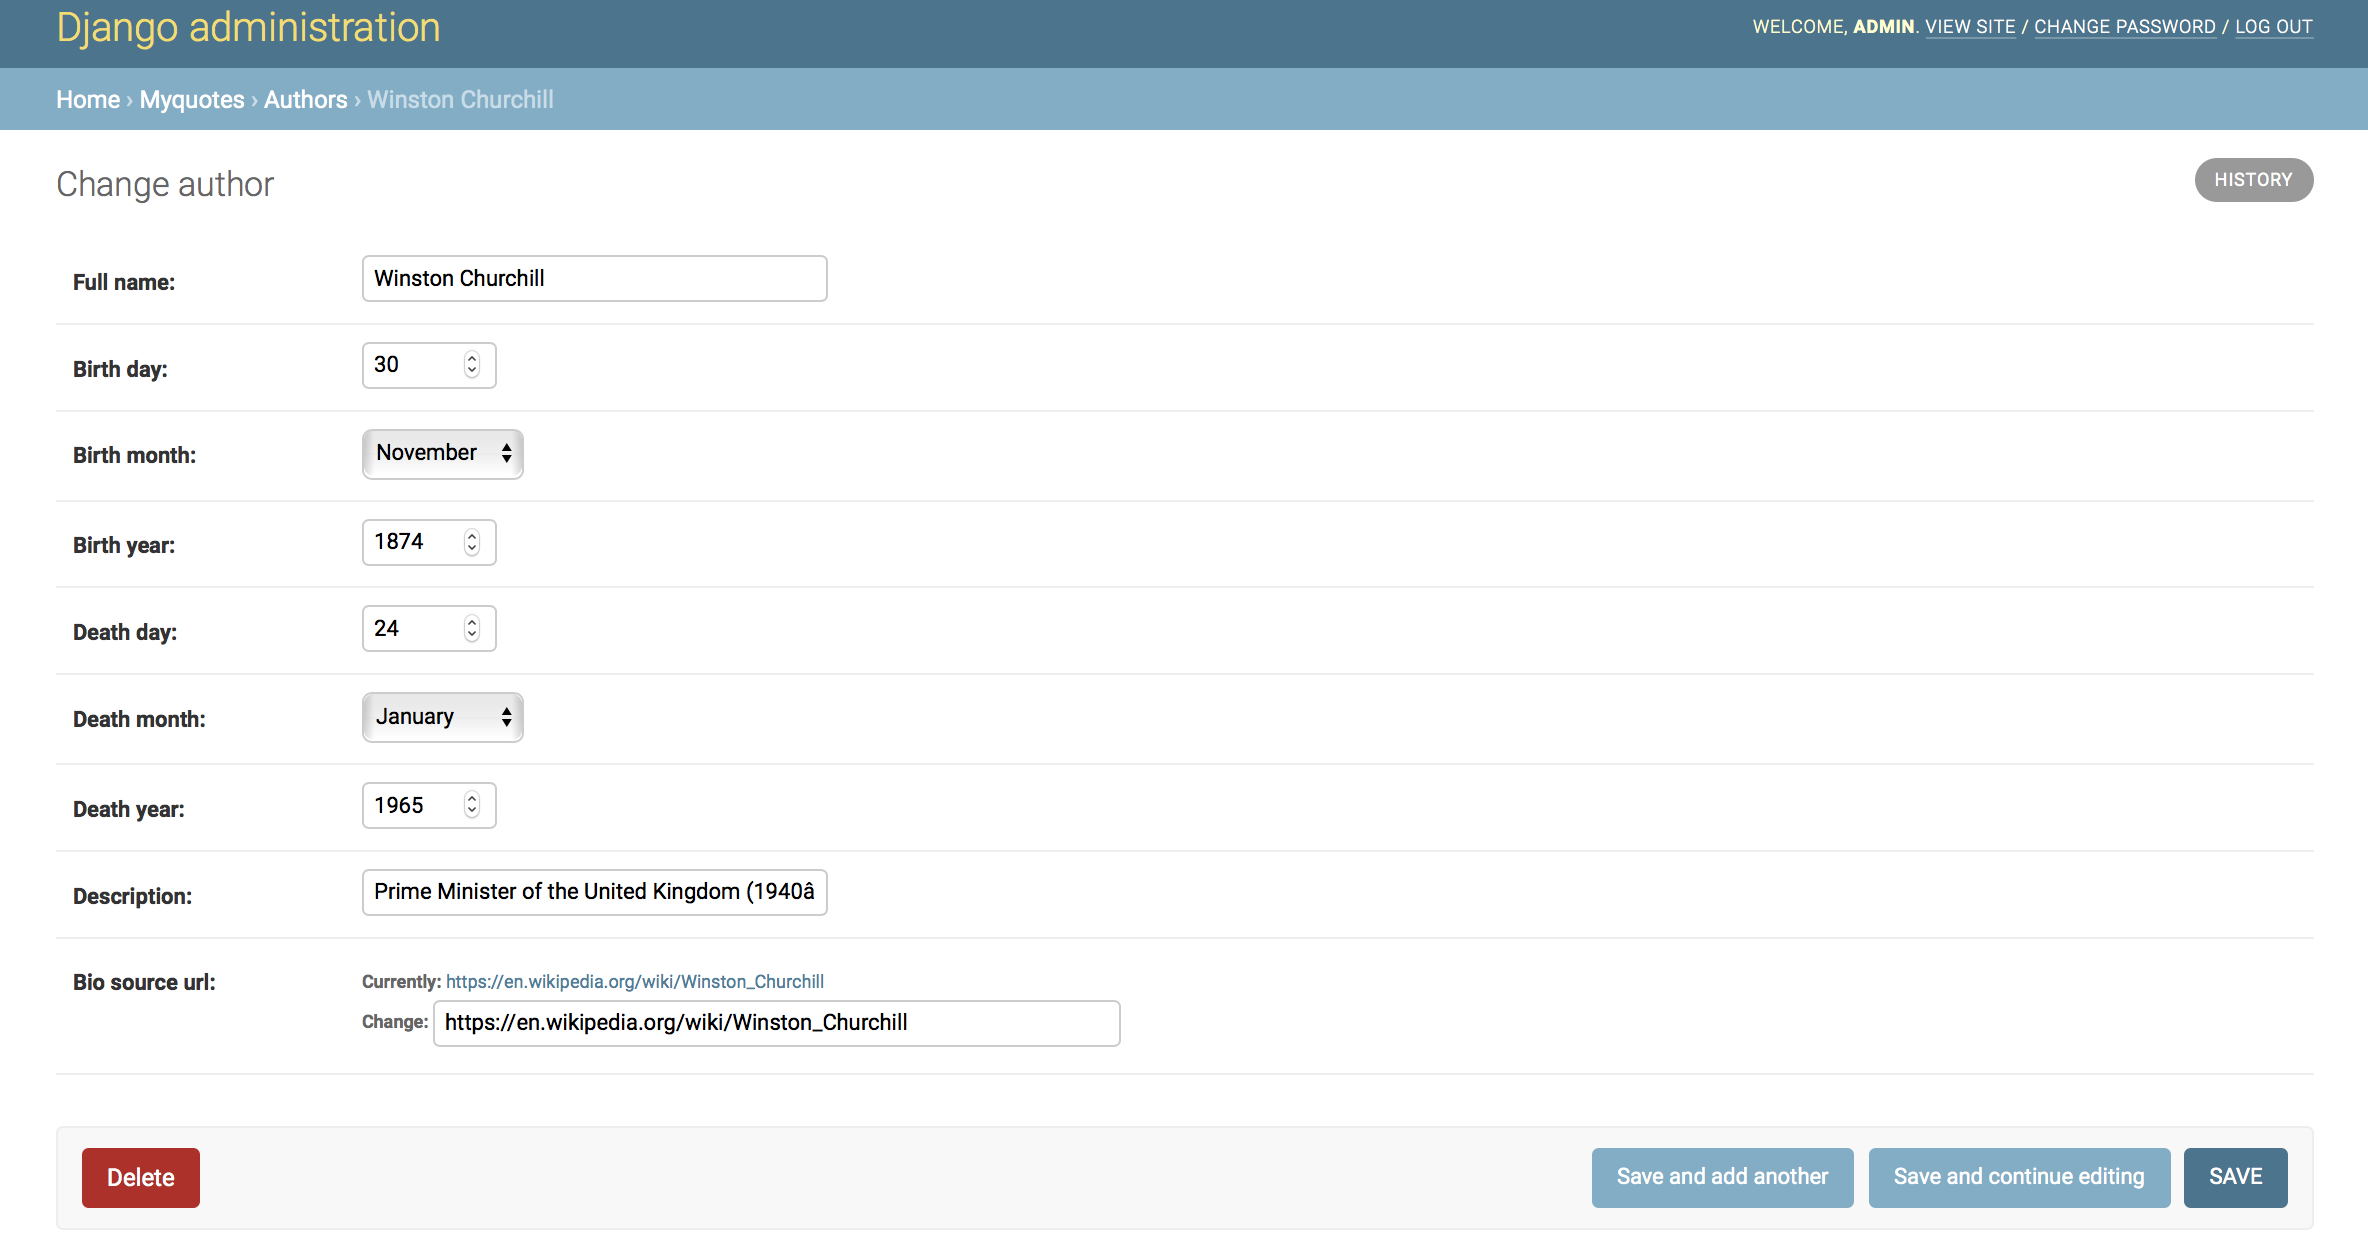
Task: Click the Delete author button
Action: 141,1177
